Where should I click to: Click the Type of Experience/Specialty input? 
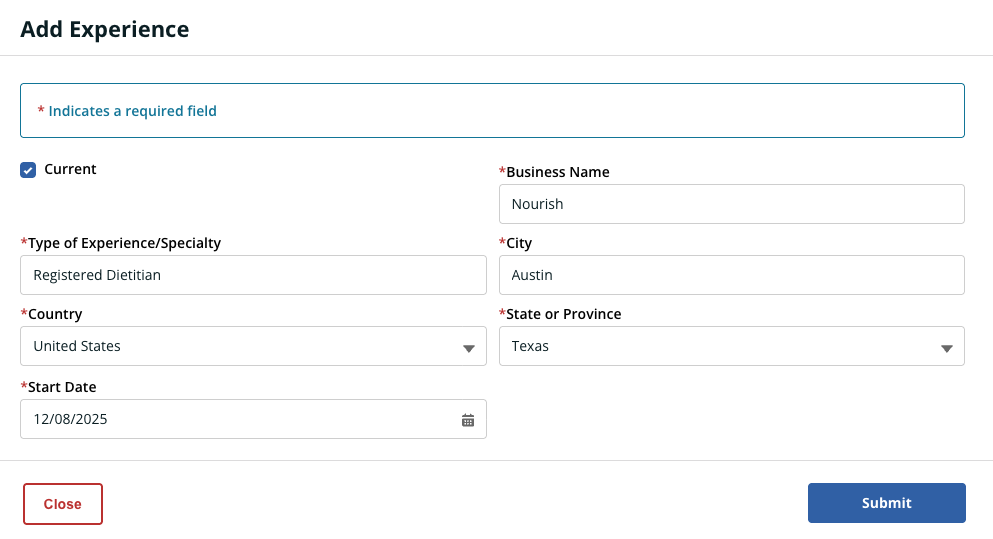click(x=253, y=275)
